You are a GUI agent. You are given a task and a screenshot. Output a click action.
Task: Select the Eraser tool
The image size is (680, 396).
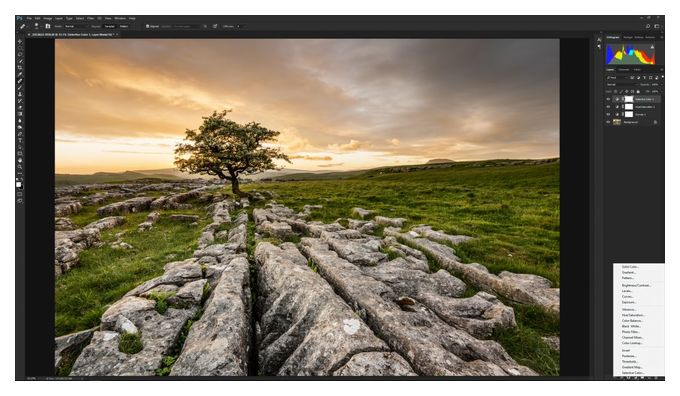coord(20,107)
